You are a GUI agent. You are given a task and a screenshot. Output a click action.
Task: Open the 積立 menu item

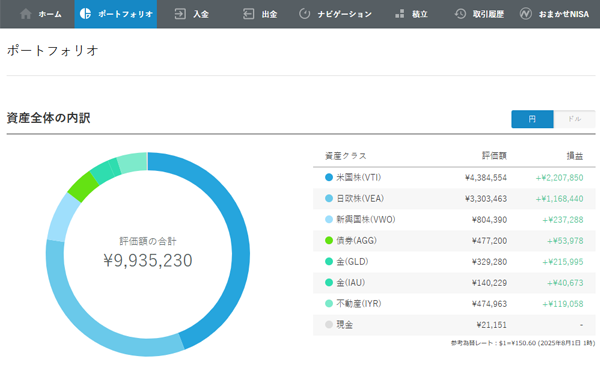coord(420,15)
